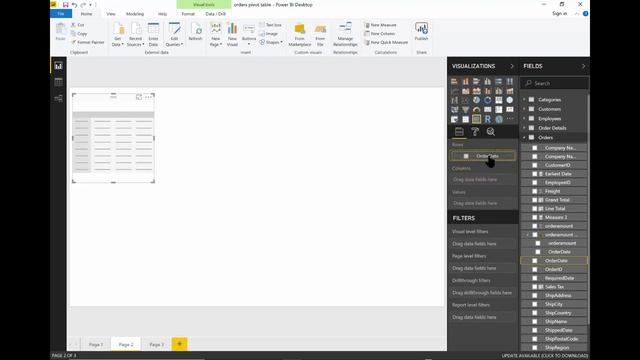Viewport: 640px width, 360px height.
Task: Switch to the View ribbon tab
Action: pos(111,14)
